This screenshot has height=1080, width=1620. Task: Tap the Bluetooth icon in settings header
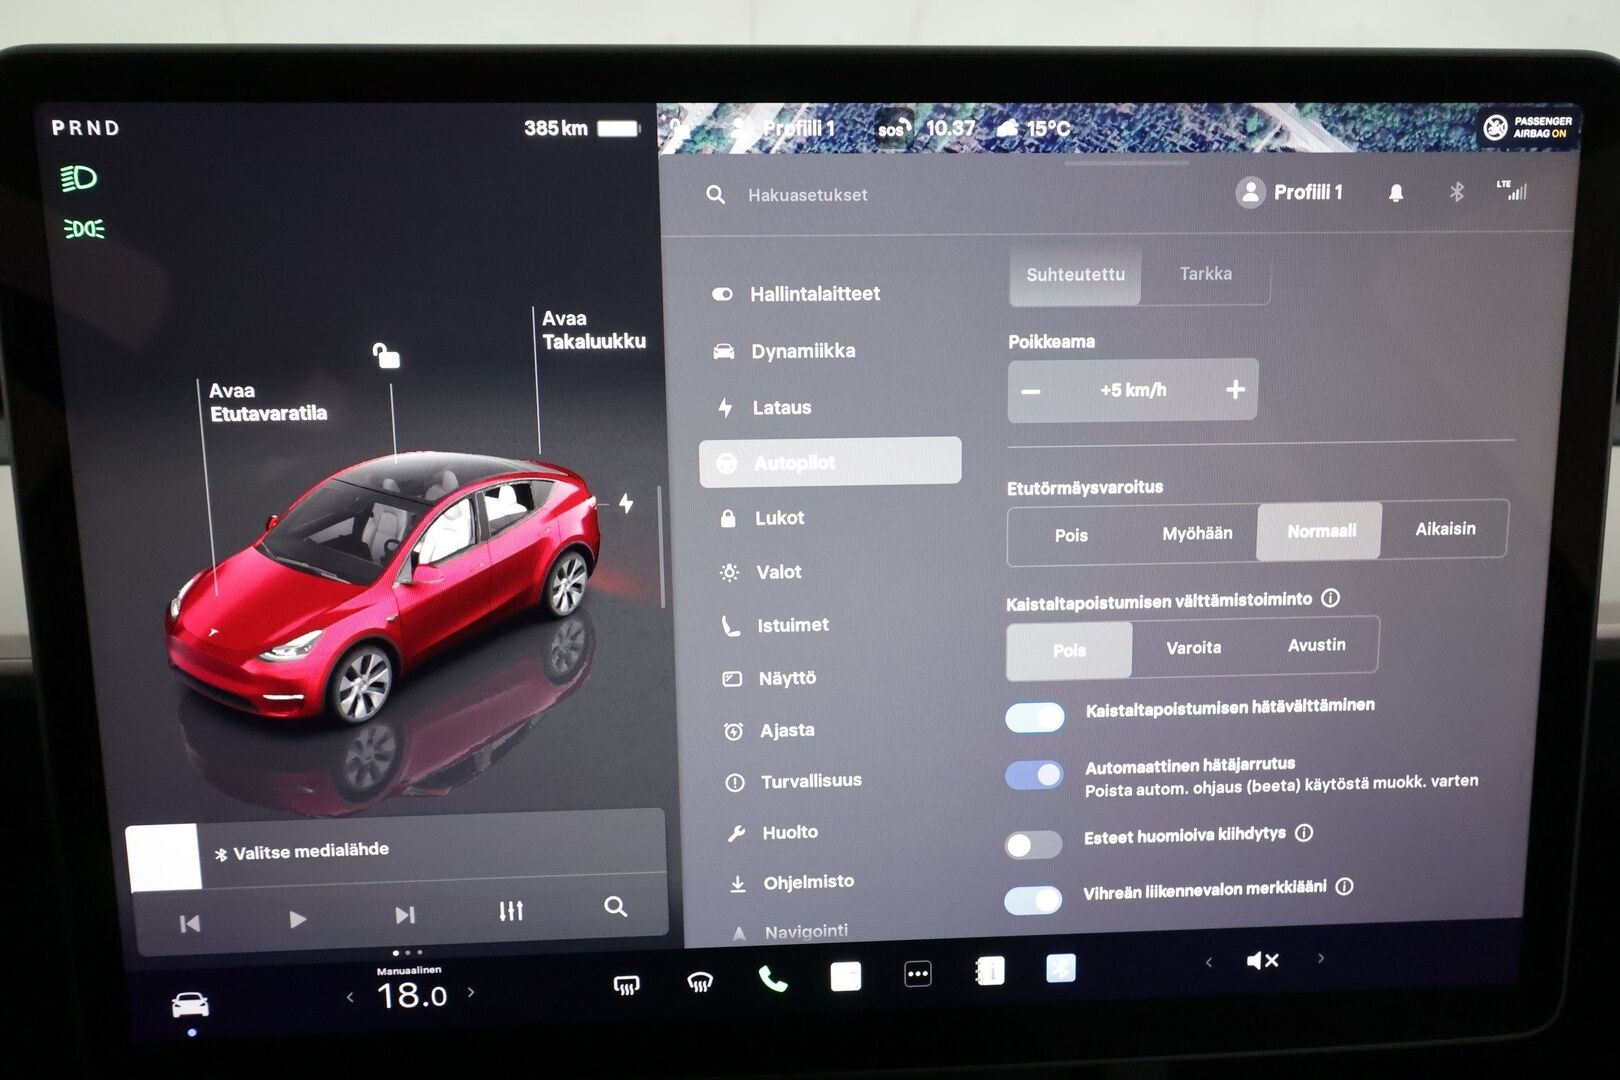pyautogui.click(x=1456, y=192)
